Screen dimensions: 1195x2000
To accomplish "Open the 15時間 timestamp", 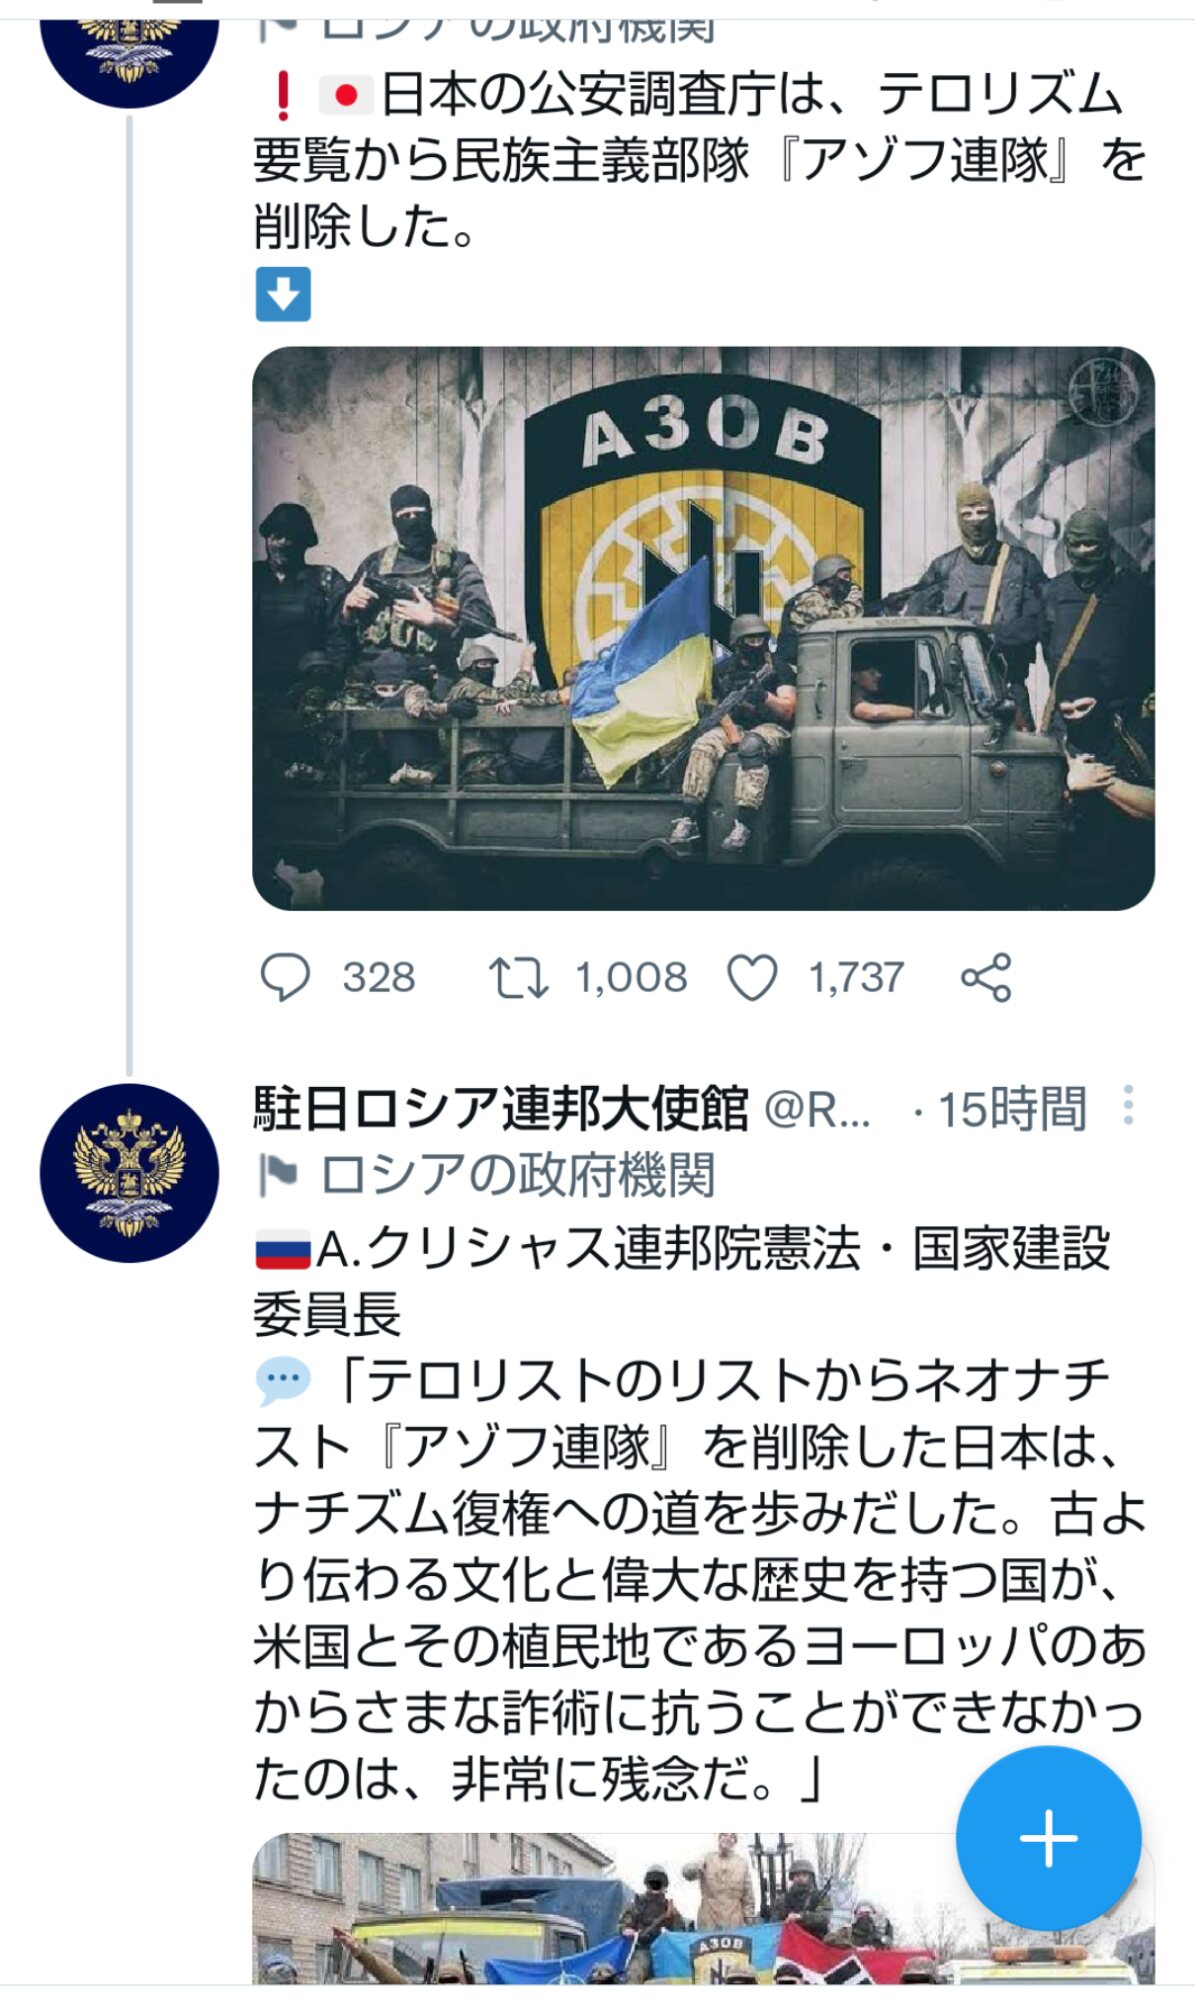I will (x=1012, y=1109).
